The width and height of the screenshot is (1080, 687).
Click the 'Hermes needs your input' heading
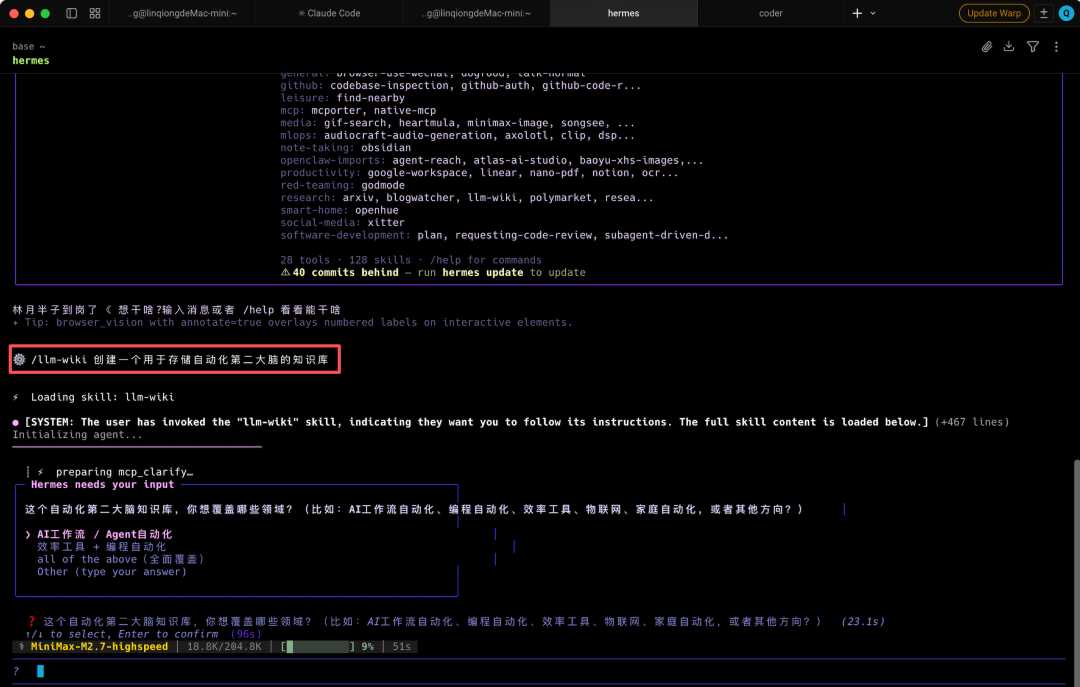coord(103,484)
